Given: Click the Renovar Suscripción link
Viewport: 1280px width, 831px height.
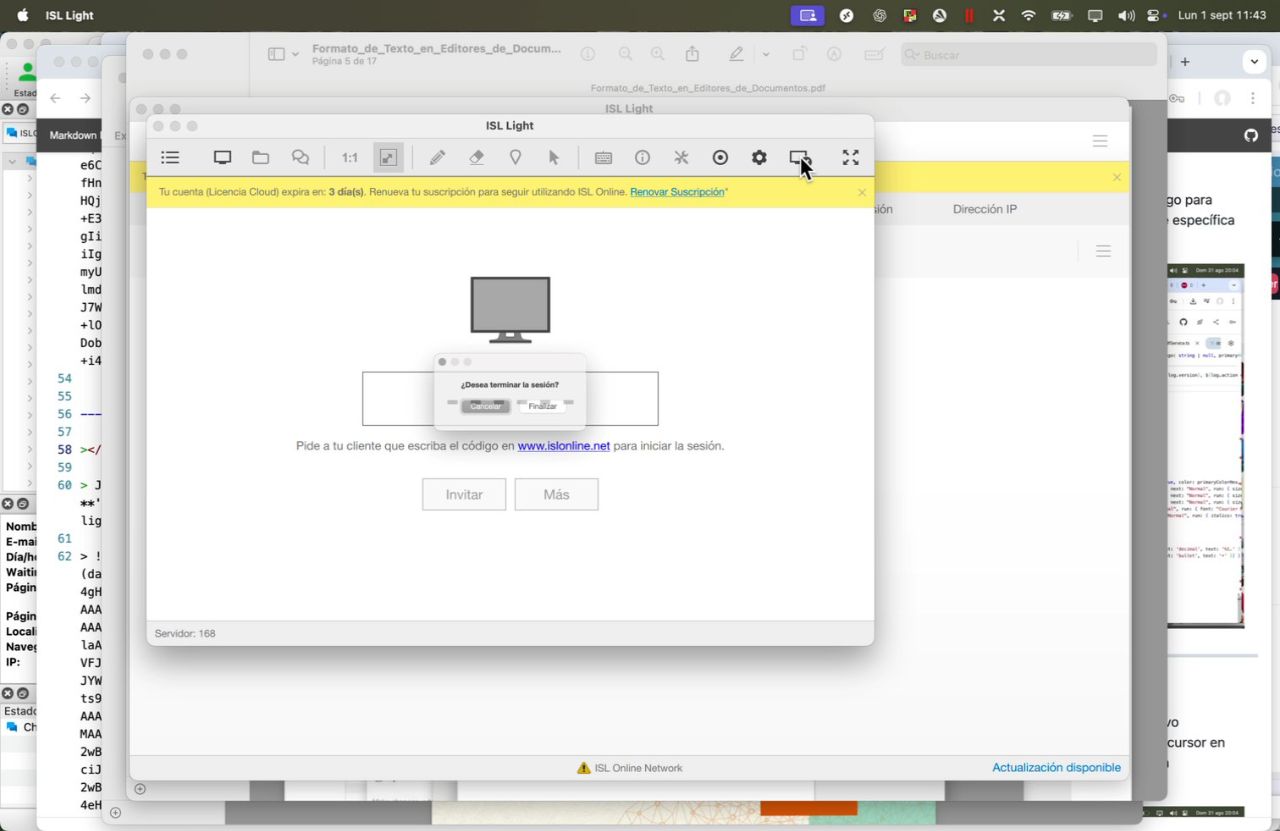Looking at the screenshot, I should coord(677,192).
